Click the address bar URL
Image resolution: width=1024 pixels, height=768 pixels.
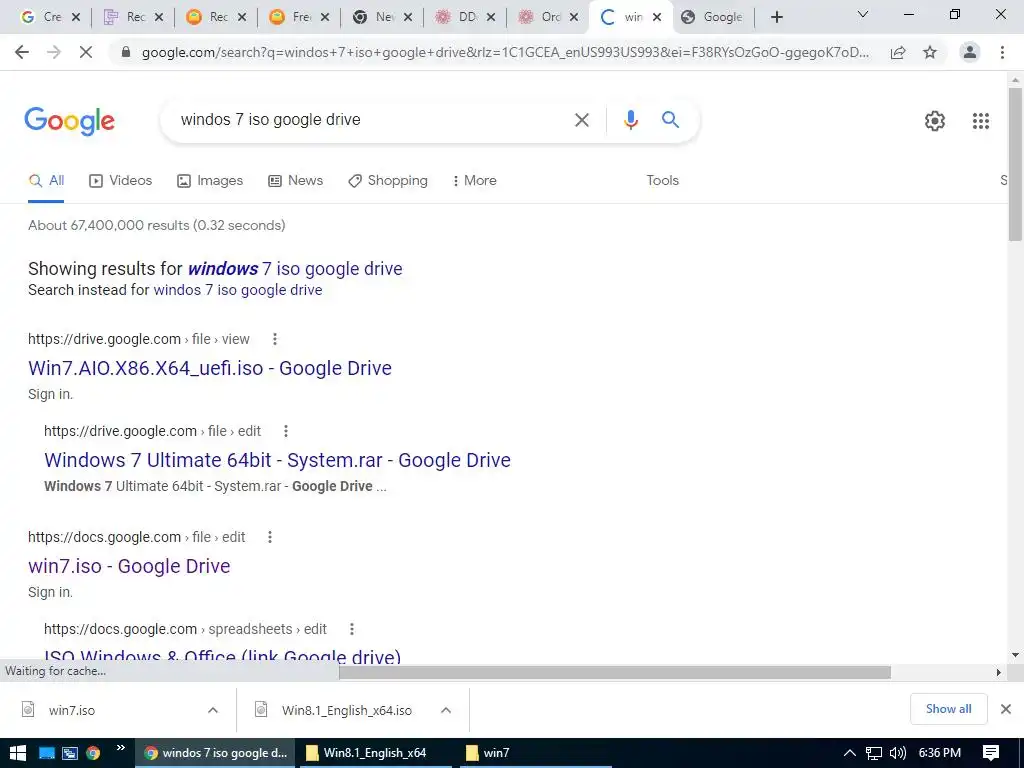click(505, 53)
